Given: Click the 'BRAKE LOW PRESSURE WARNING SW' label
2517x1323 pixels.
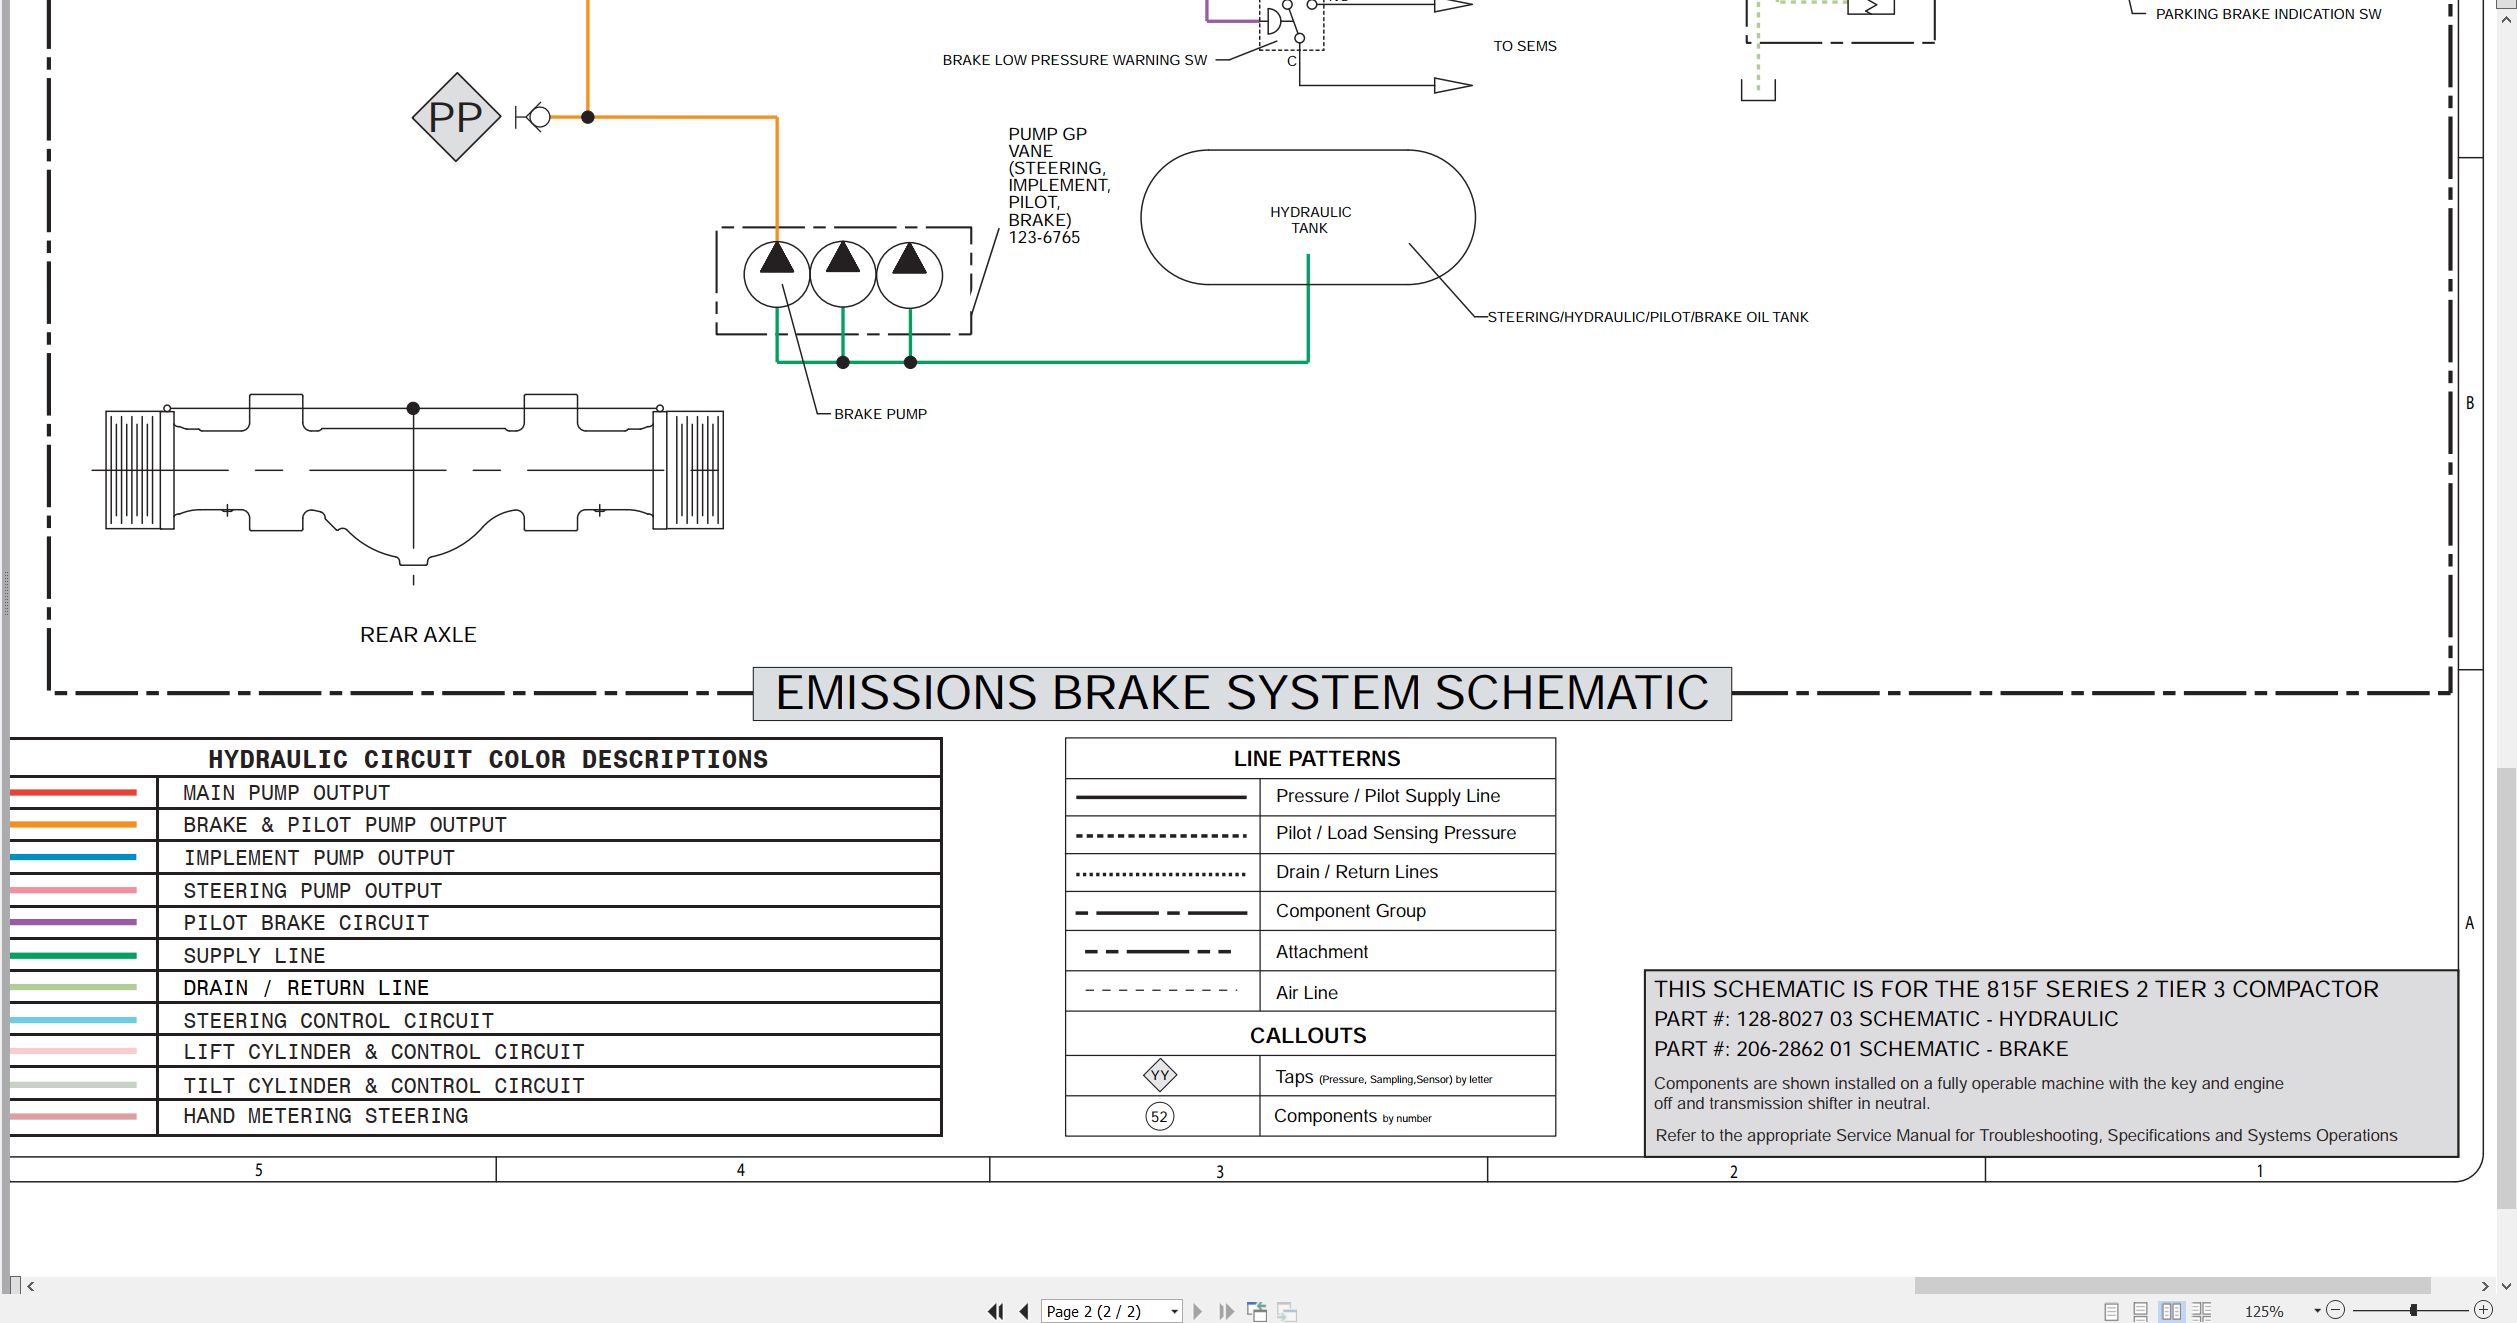Looking at the screenshot, I should pos(1075,60).
